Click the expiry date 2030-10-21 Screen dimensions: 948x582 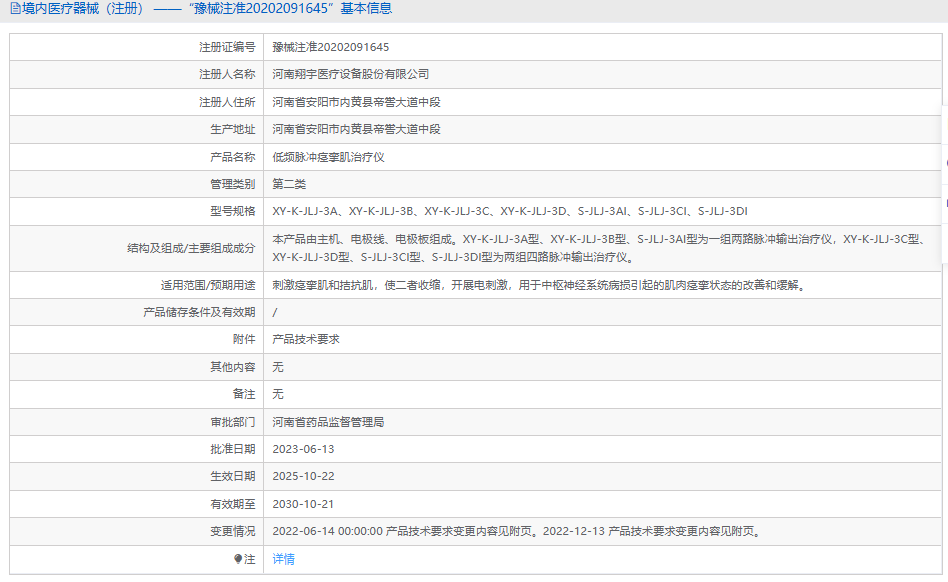coord(304,504)
